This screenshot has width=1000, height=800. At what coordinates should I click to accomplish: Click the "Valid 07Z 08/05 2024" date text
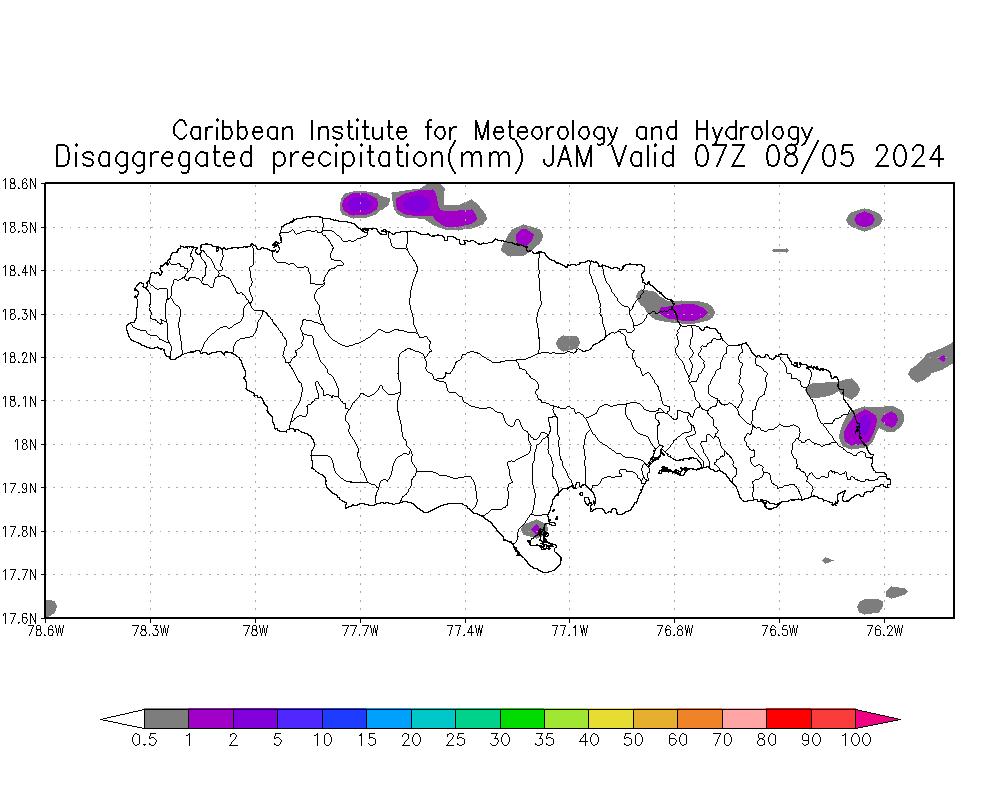pyautogui.click(x=777, y=157)
